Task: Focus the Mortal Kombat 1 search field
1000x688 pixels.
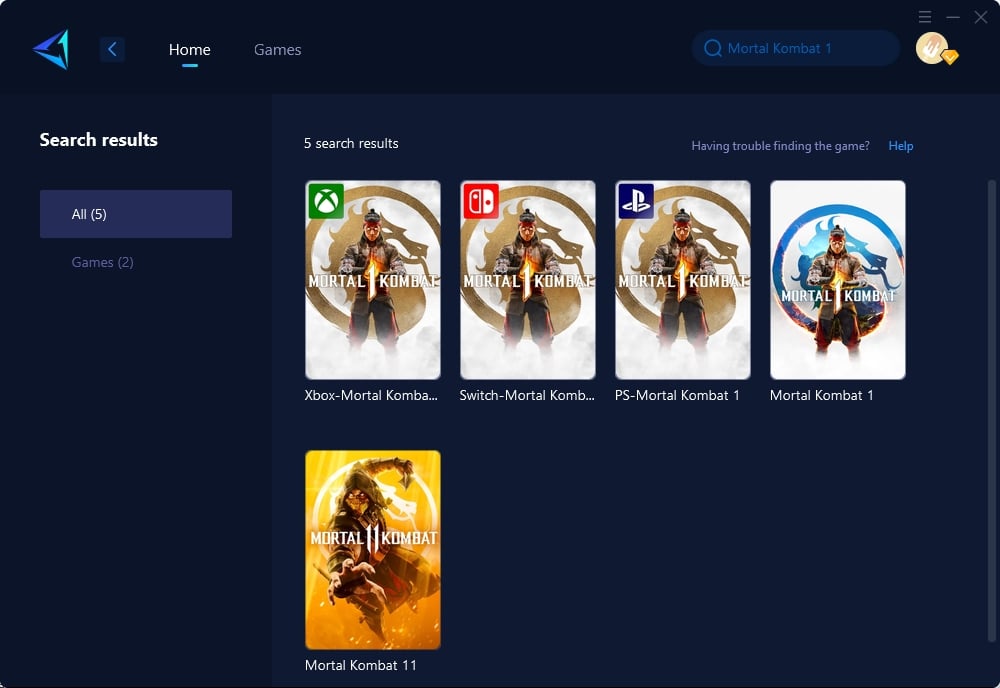Action: pyautogui.click(x=795, y=48)
